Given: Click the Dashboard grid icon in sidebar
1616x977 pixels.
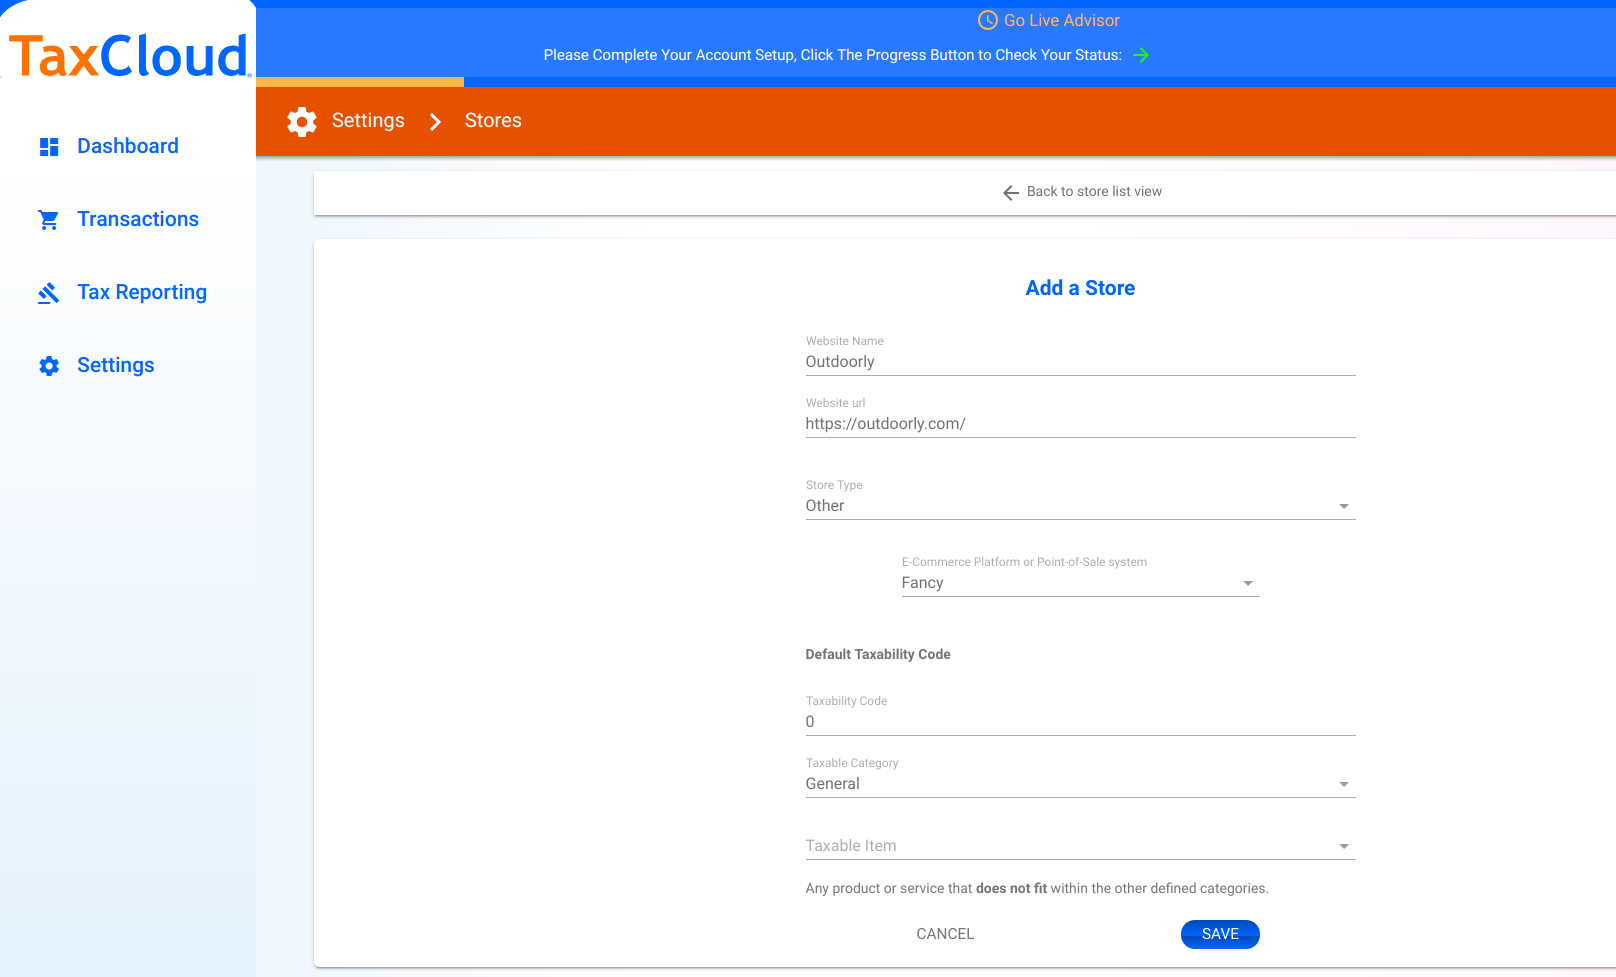Looking at the screenshot, I should 49,147.
